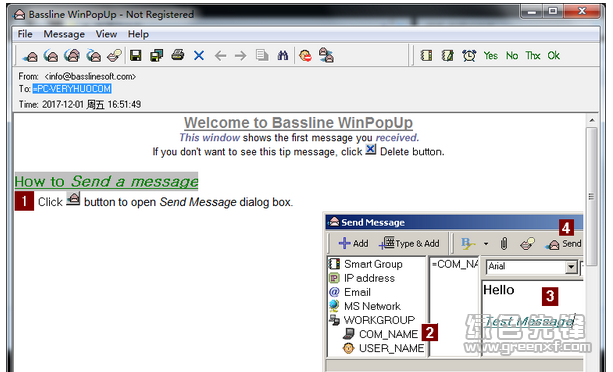Go to next message with right arrow
Screen dimensions: 613x372
tap(240, 56)
